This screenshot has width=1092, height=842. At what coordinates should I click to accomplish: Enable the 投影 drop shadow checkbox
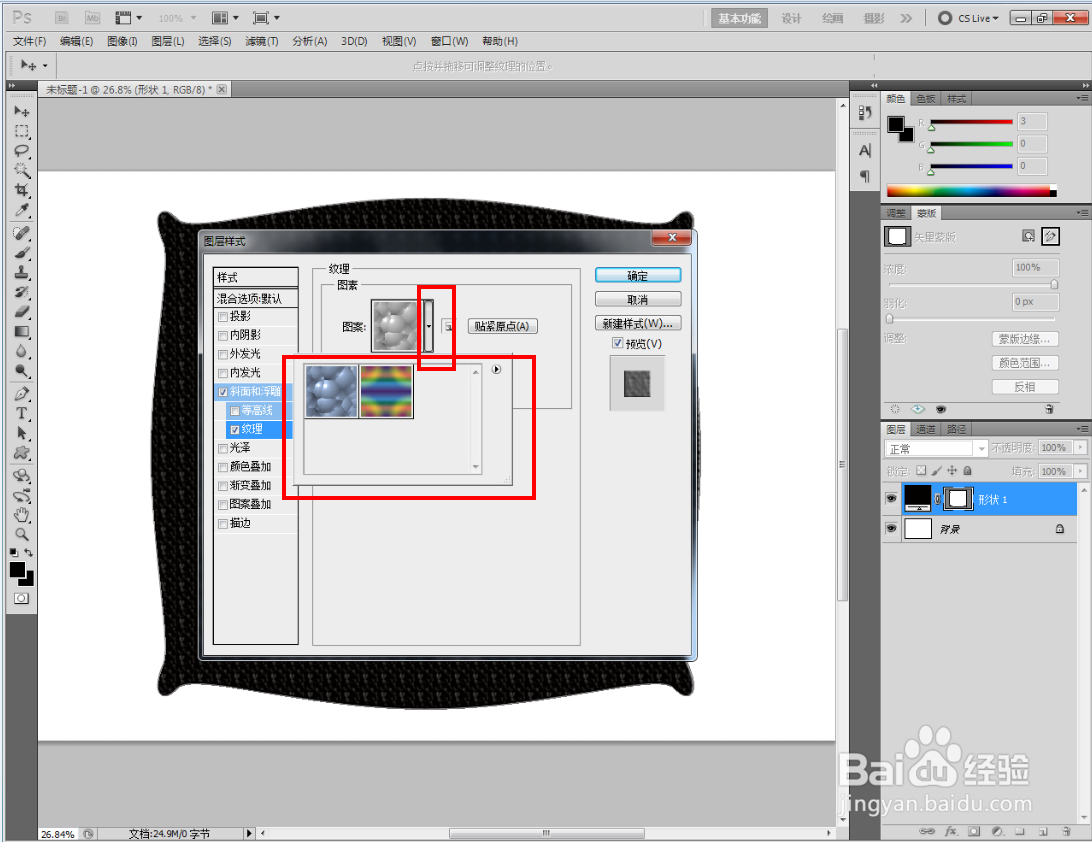tap(223, 317)
